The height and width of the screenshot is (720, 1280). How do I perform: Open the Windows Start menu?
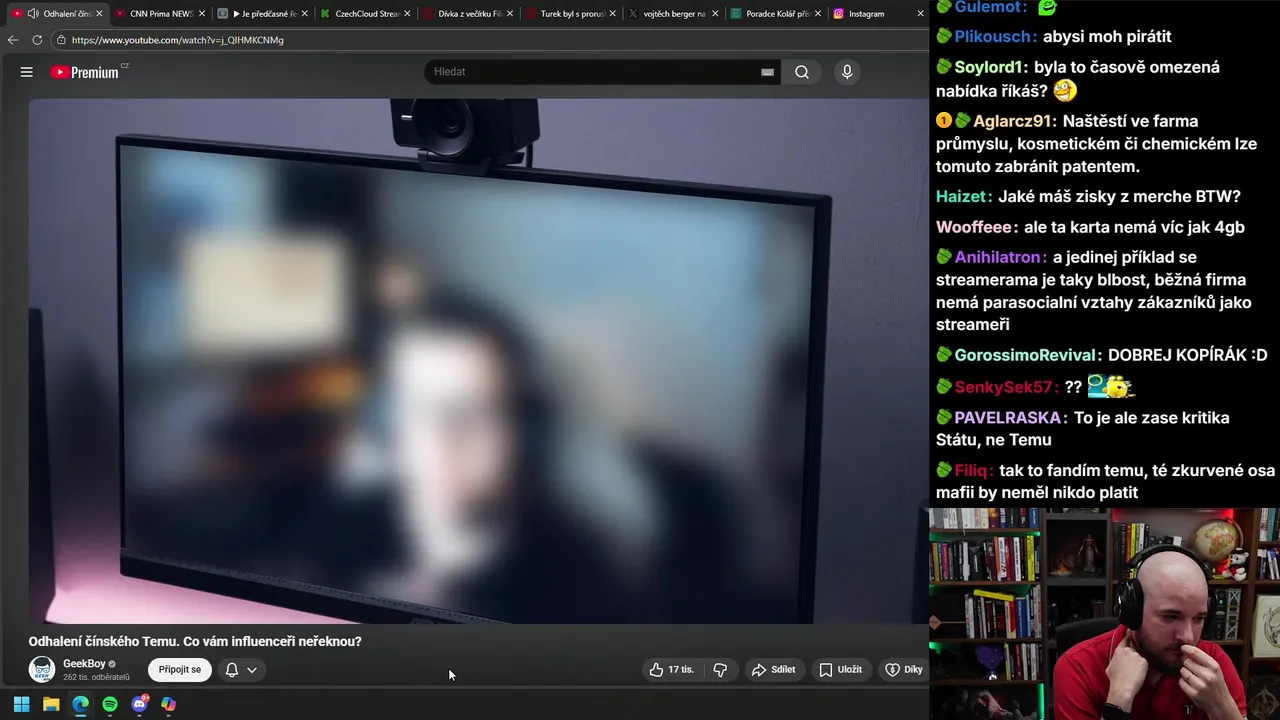[21, 704]
